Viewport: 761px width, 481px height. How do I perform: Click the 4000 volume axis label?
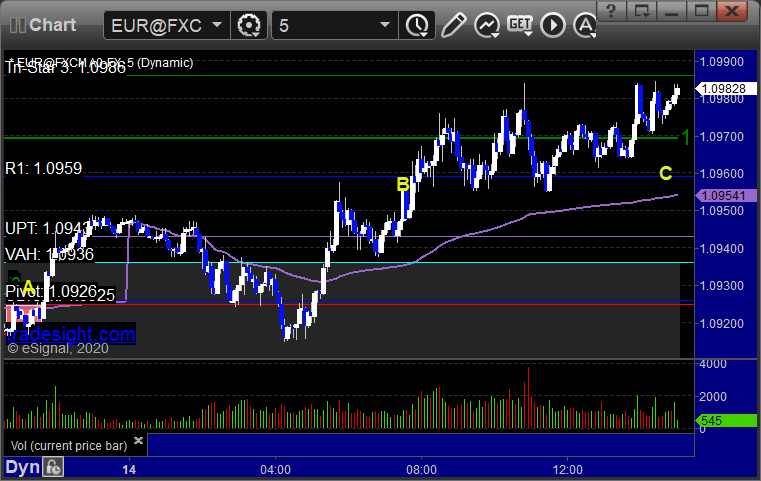713,364
